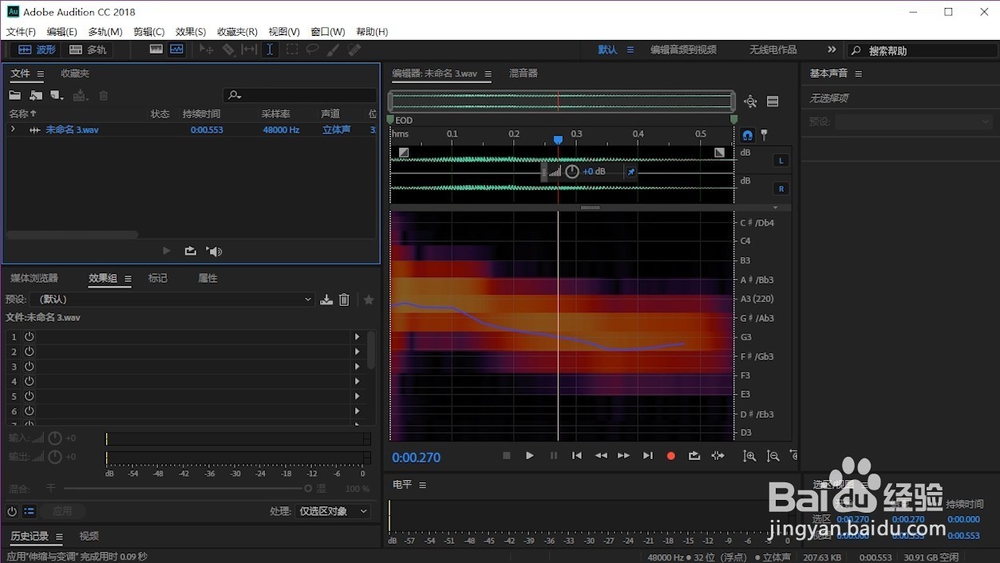The width and height of the screenshot is (1000, 563).
Task: Open the 窗口(W) menu
Action: (328, 31)
